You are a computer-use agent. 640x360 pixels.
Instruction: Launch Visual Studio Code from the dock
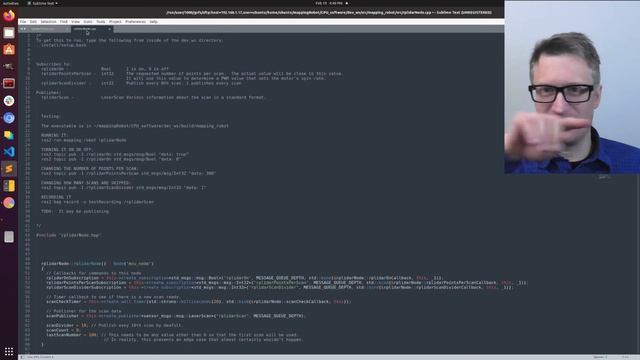pyautogui.click(x=9, y=152)
